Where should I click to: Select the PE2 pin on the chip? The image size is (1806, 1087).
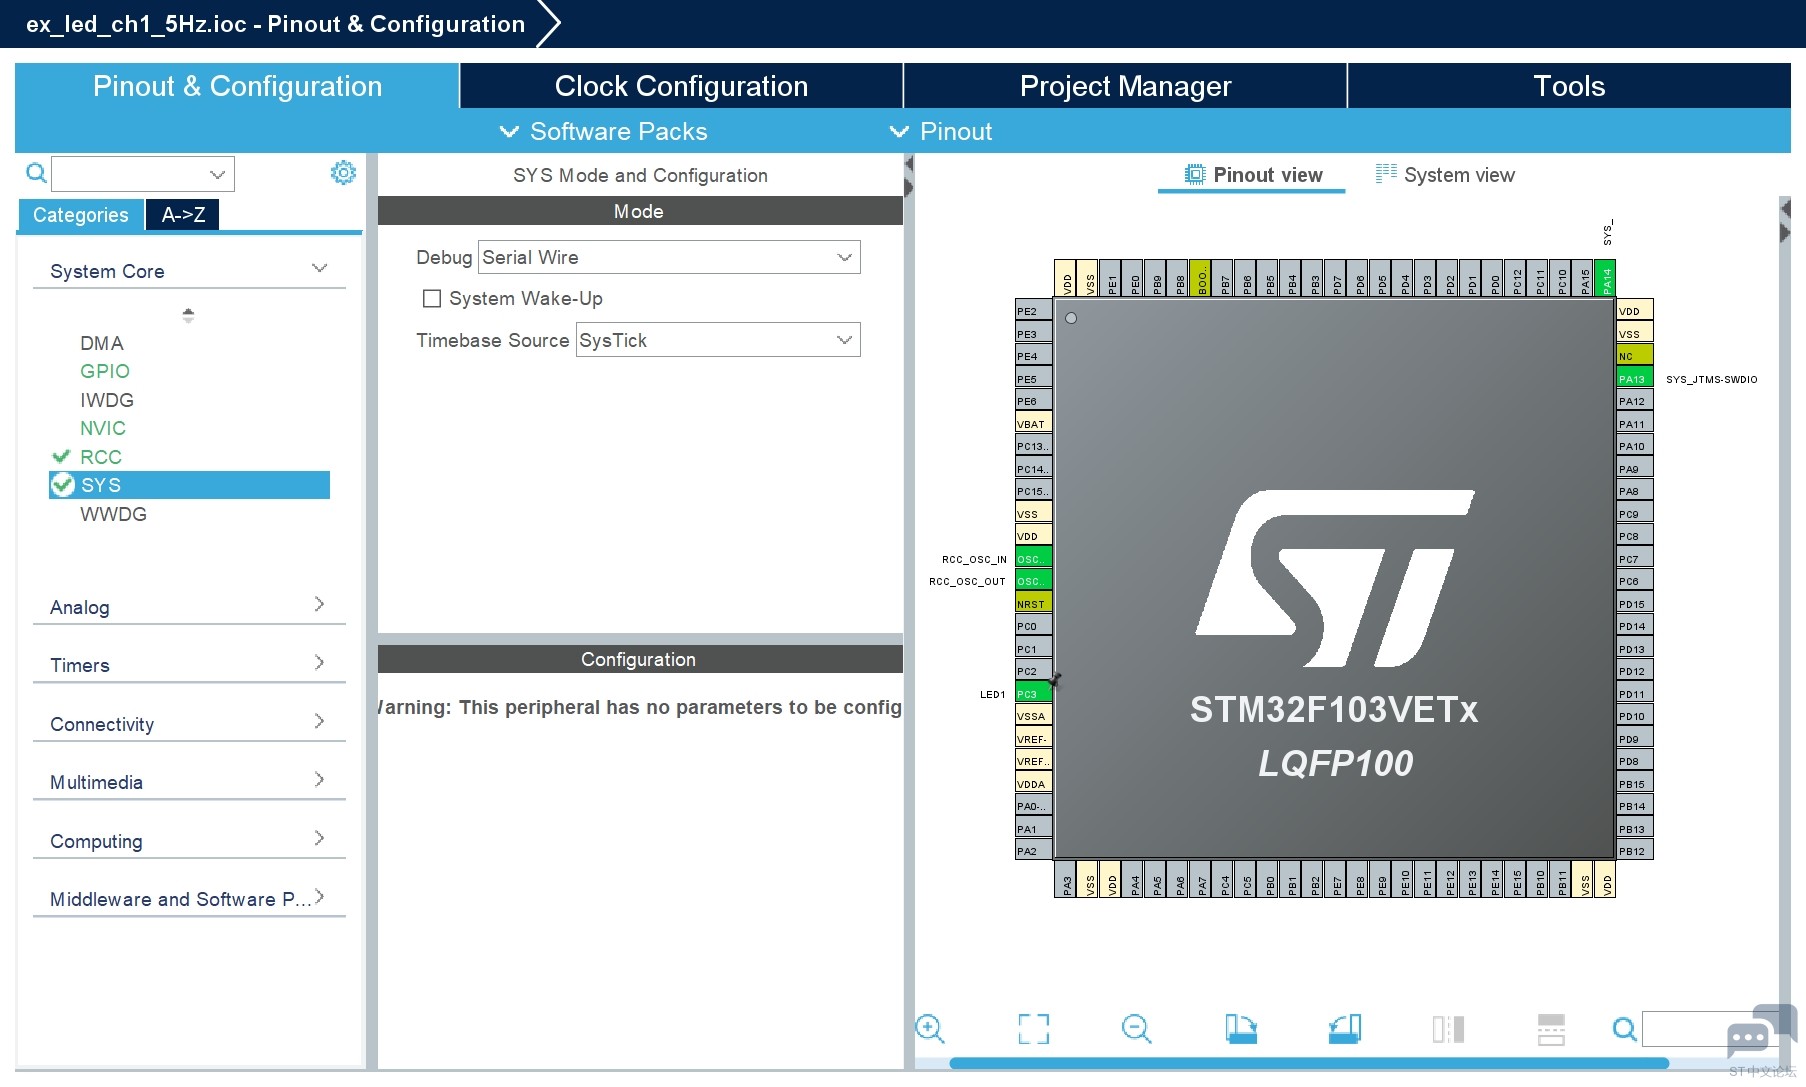[x=1033, y=311]
